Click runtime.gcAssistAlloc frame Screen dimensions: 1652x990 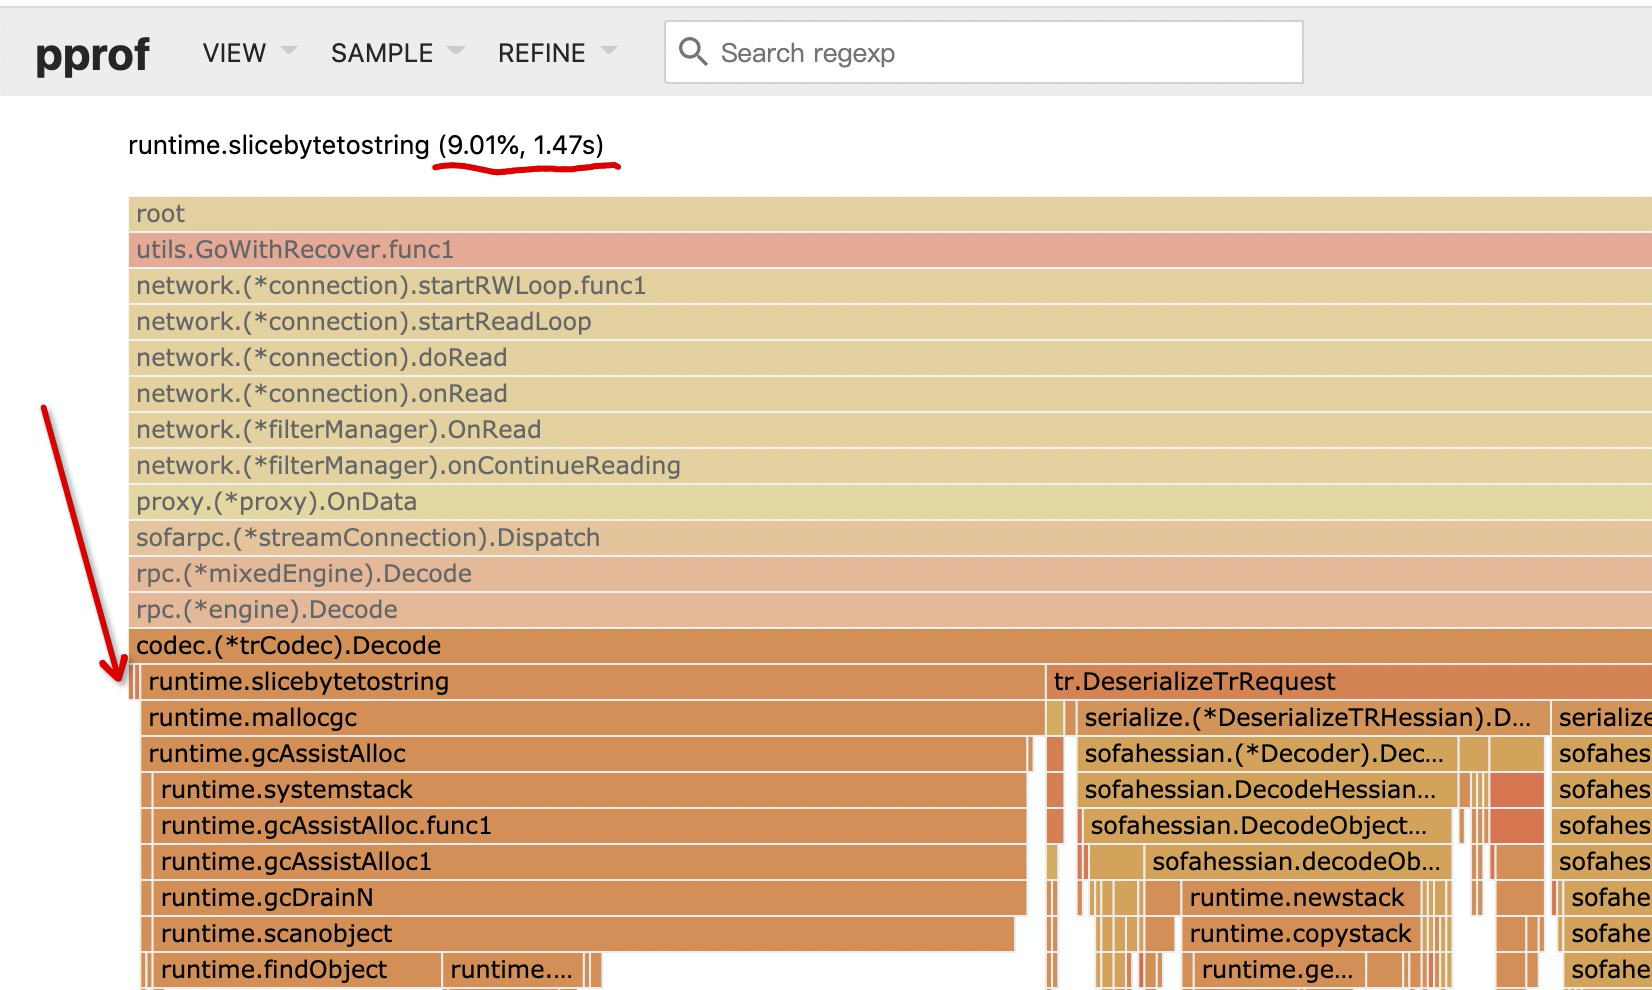tap(584, 754)
